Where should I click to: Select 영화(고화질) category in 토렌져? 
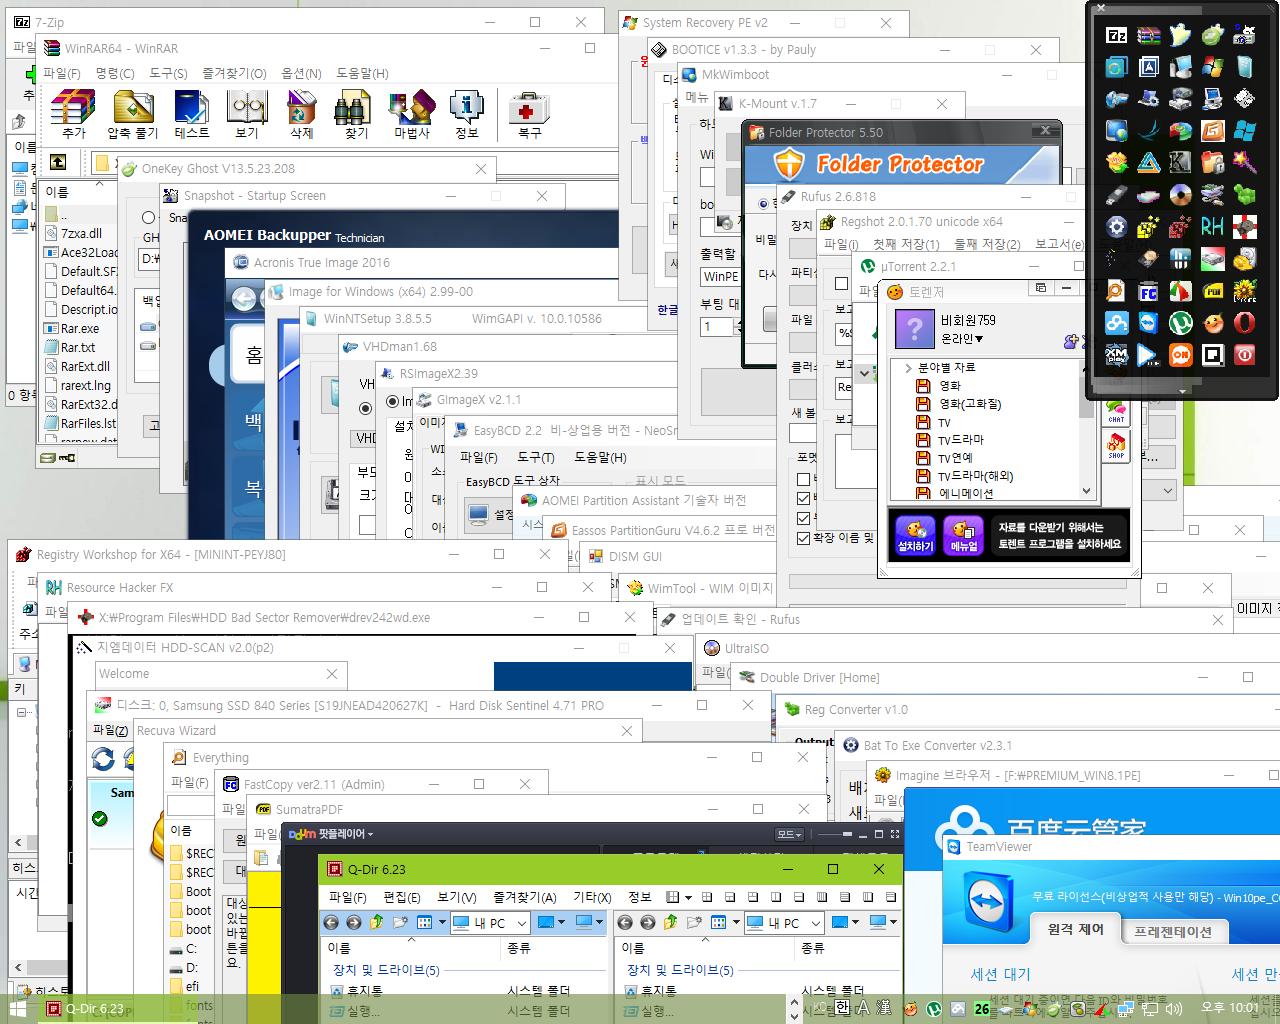click(970, 404)
